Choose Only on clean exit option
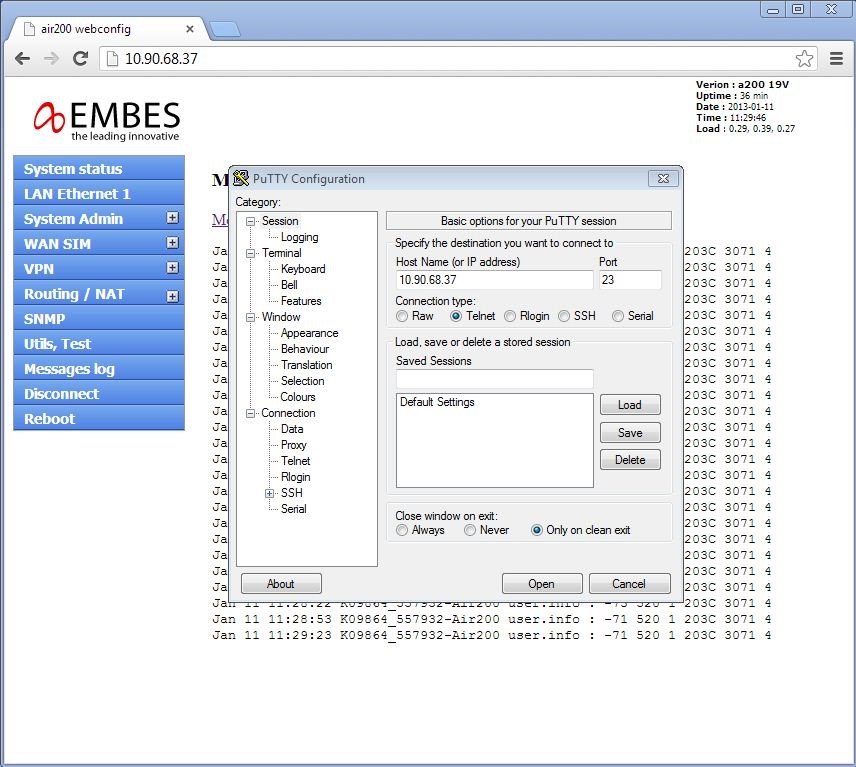Screen dimensions: 856x767 tap(537, 530)
